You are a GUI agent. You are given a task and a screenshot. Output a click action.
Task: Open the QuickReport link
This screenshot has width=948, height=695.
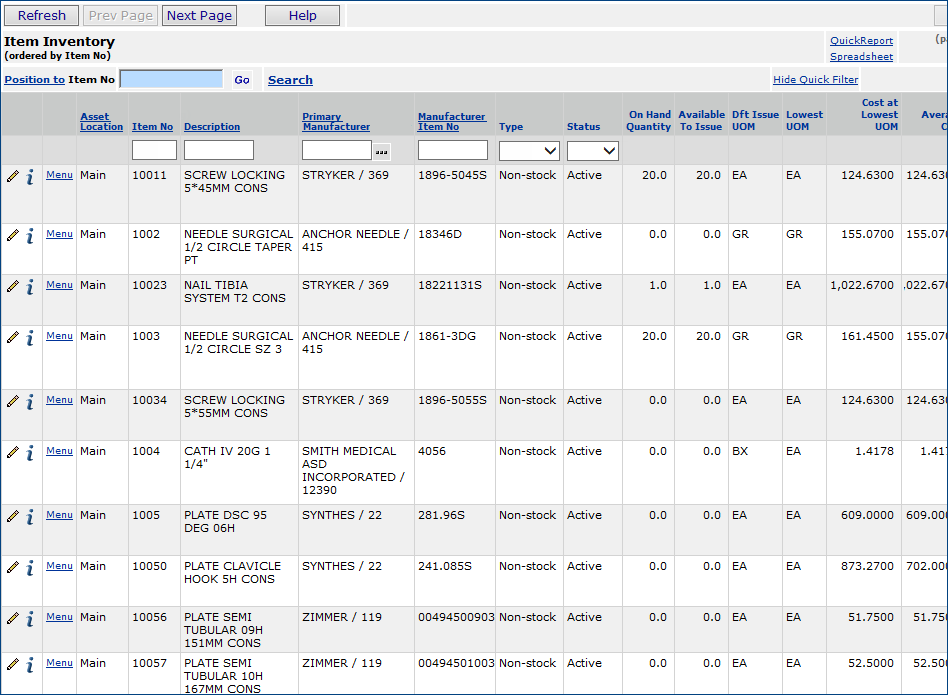861,41
